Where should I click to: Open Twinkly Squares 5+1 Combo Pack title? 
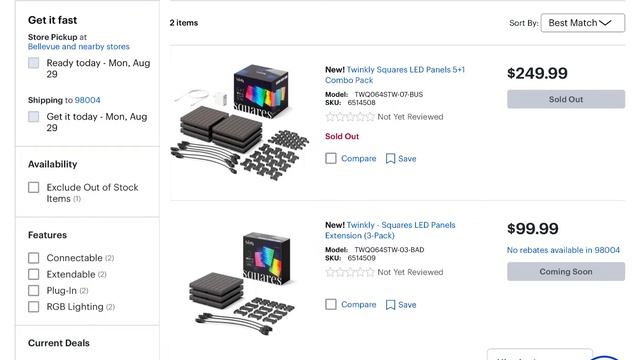click(x=395, y=75)
